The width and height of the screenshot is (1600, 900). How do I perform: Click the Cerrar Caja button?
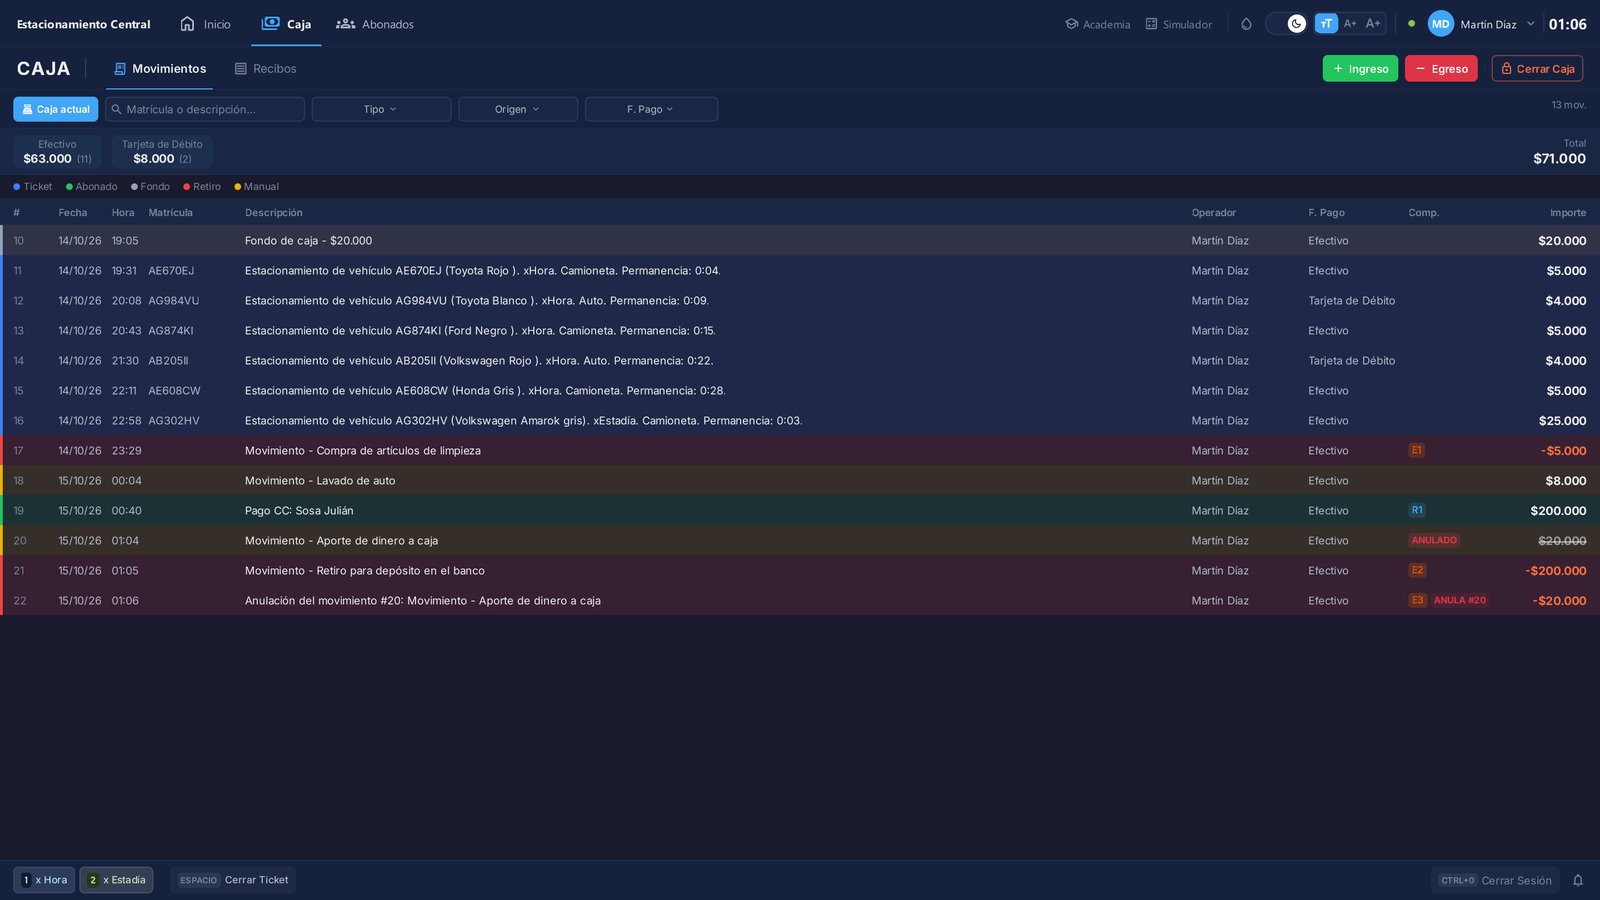point(1537,69)
